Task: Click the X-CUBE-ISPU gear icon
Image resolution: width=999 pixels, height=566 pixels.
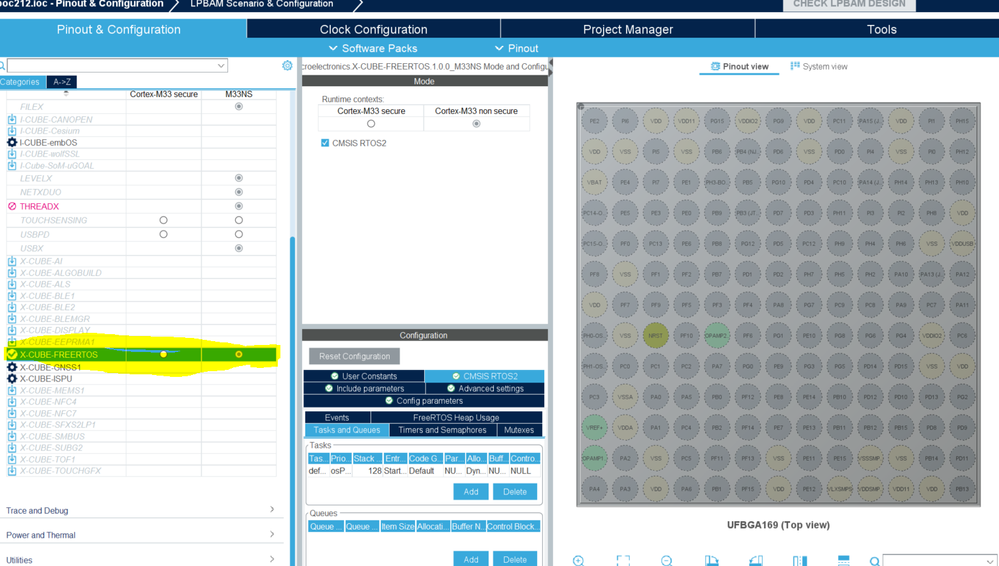Action: click(x=11, y=379)
